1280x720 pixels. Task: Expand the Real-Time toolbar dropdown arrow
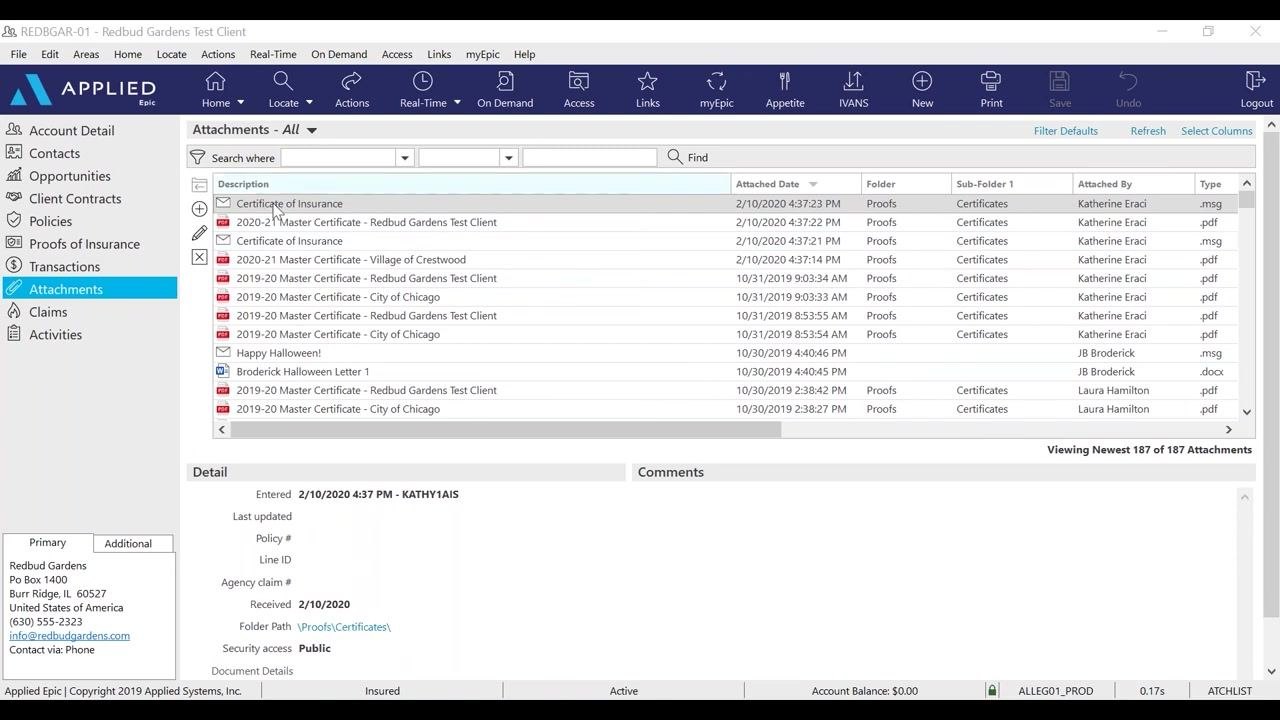pos(457,103)
